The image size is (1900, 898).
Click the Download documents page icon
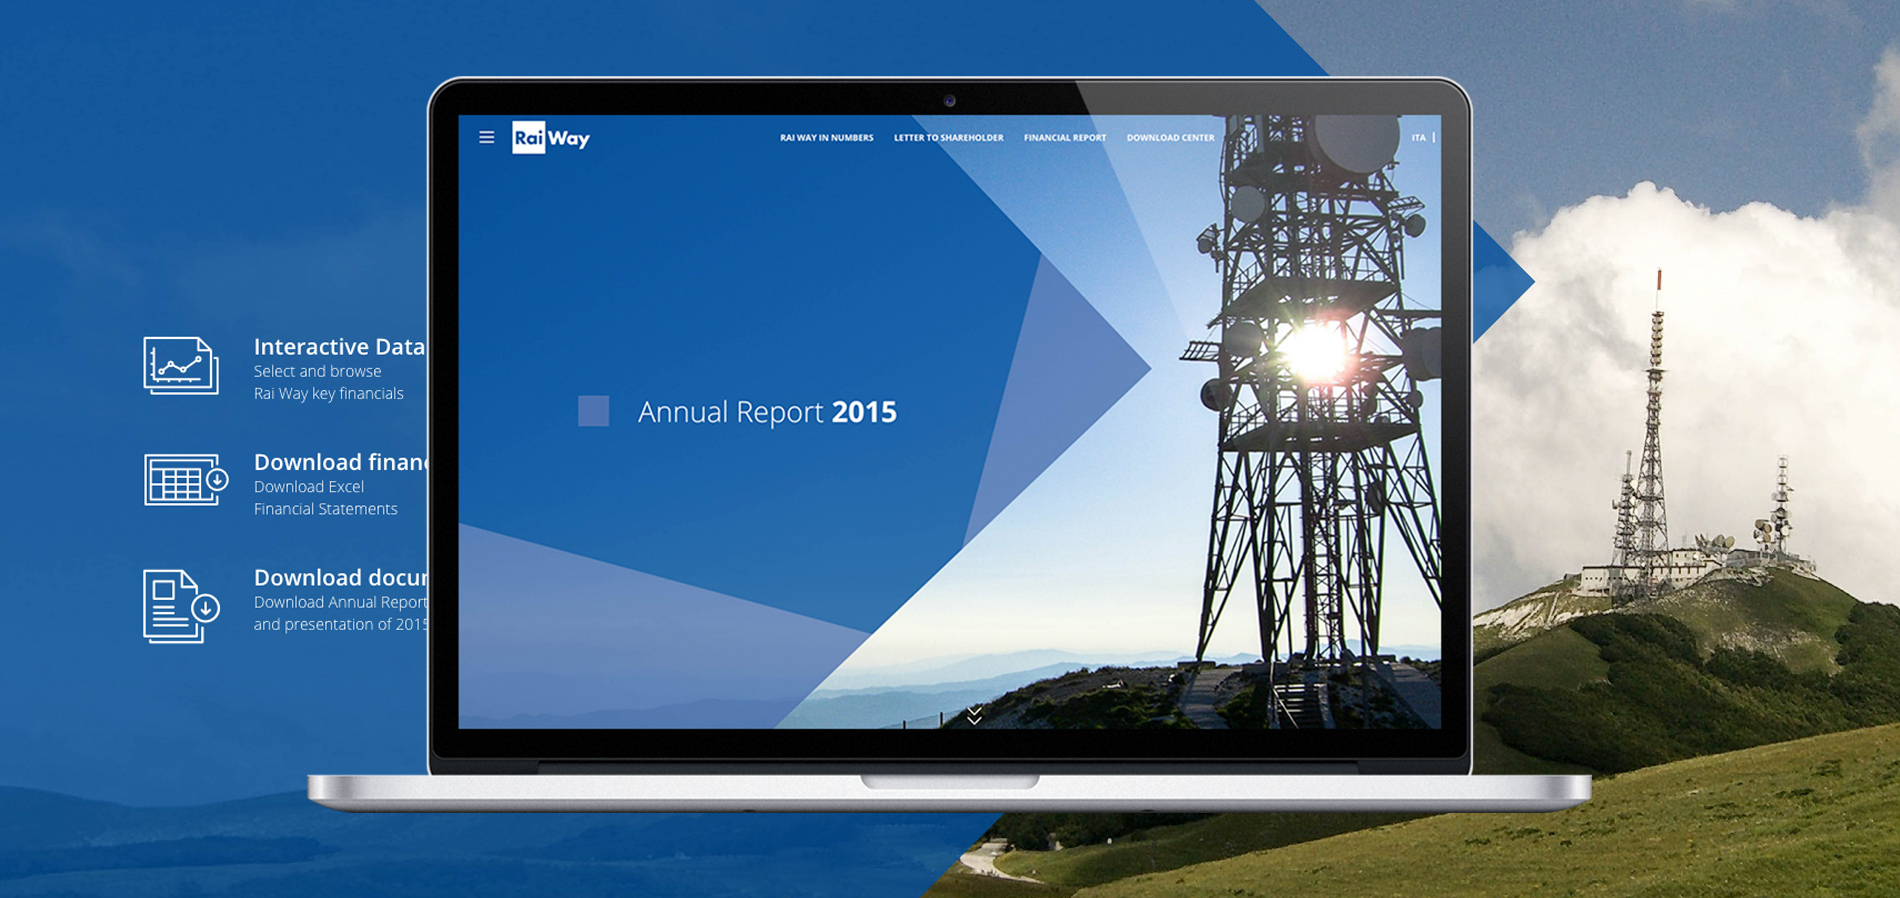point(181,606)
